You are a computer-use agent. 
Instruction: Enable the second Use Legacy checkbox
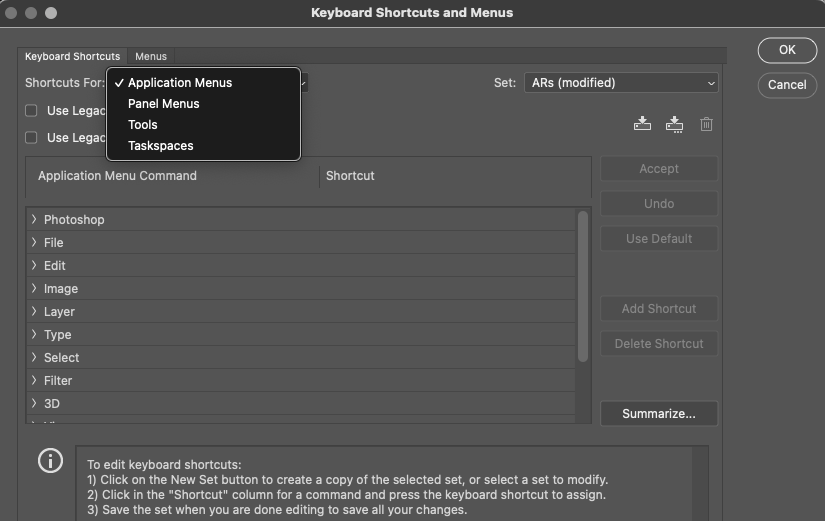point(32,138)
